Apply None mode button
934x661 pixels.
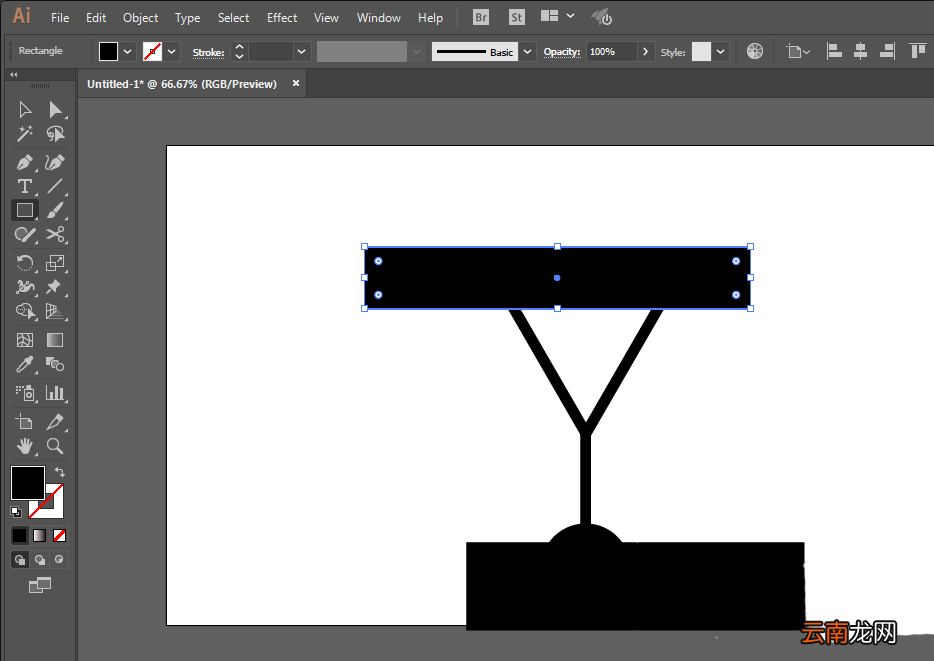point(59,535)
